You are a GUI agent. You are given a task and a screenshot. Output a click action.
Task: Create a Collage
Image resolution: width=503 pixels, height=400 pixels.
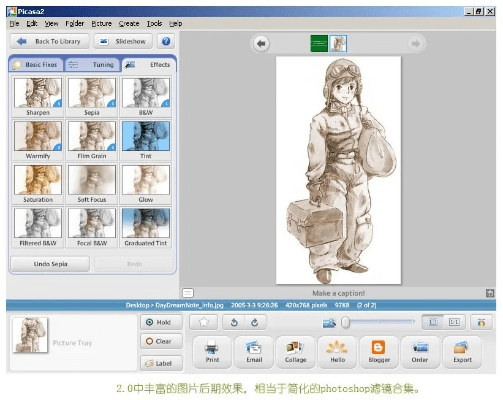click(295, 352)
